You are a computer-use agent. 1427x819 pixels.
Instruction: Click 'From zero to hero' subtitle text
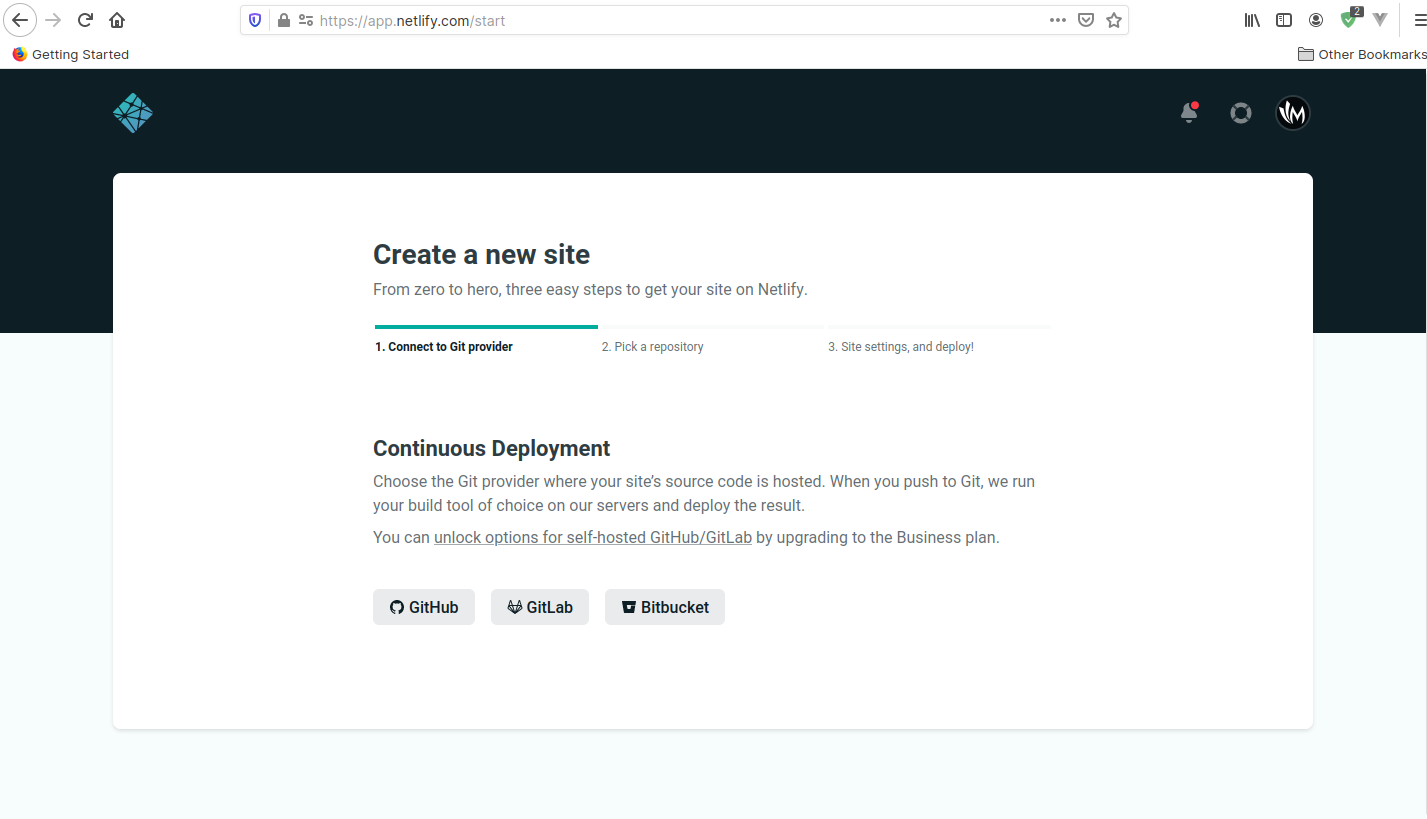[x=590, y=289]
